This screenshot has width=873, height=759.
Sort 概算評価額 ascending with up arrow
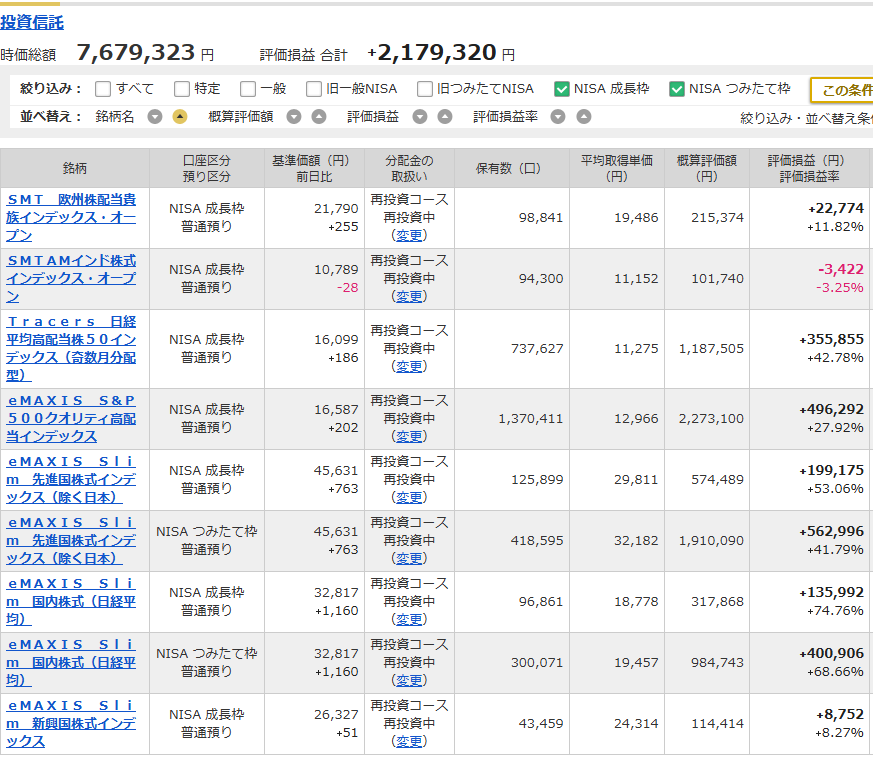318,117
